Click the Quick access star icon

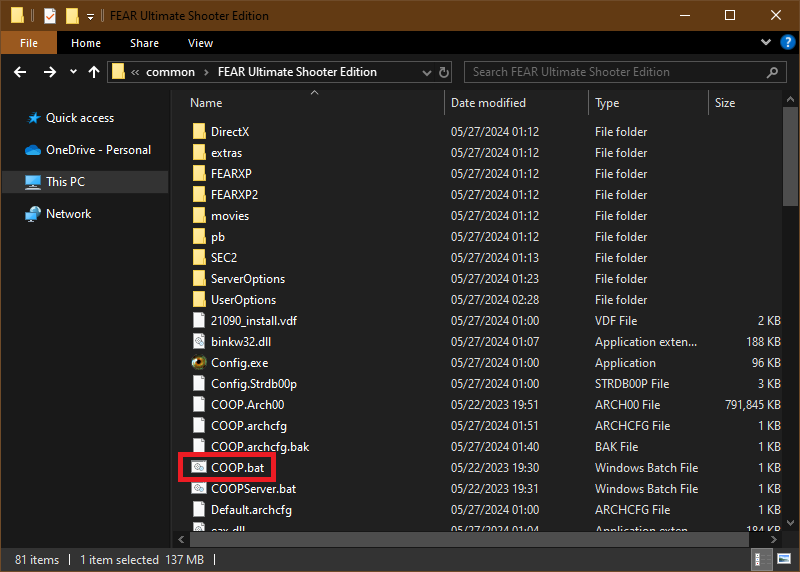tap(34, 118)
